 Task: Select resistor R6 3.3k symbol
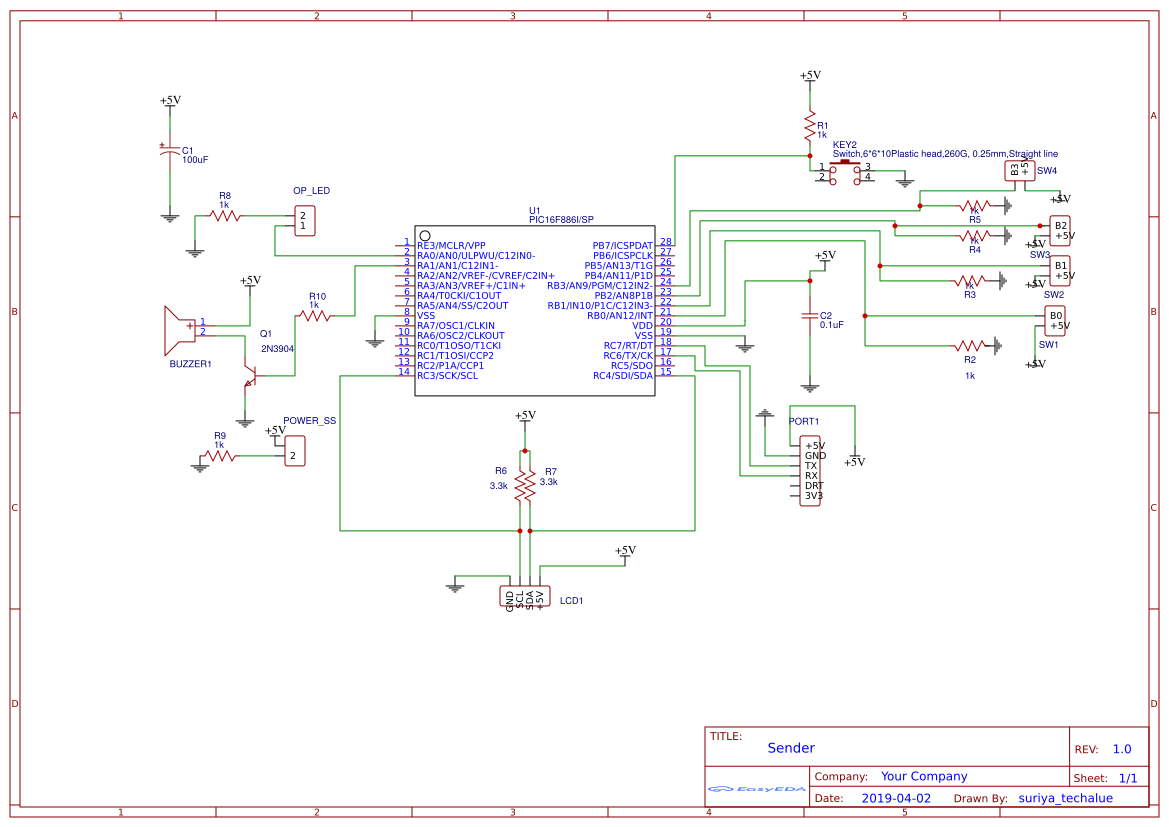point(522,485)
